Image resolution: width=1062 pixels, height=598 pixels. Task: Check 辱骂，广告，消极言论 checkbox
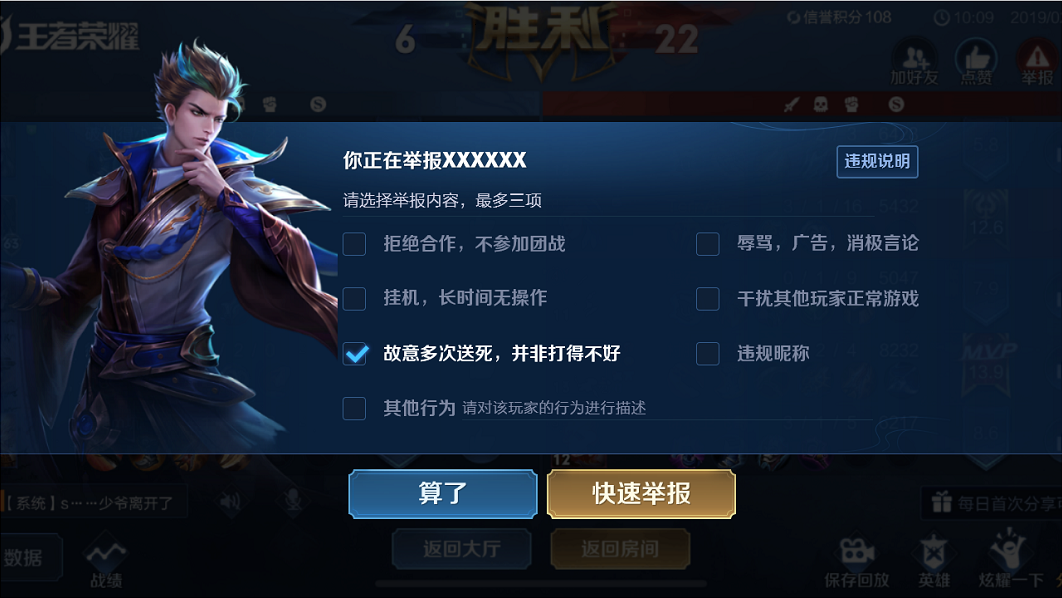(708, 244)
